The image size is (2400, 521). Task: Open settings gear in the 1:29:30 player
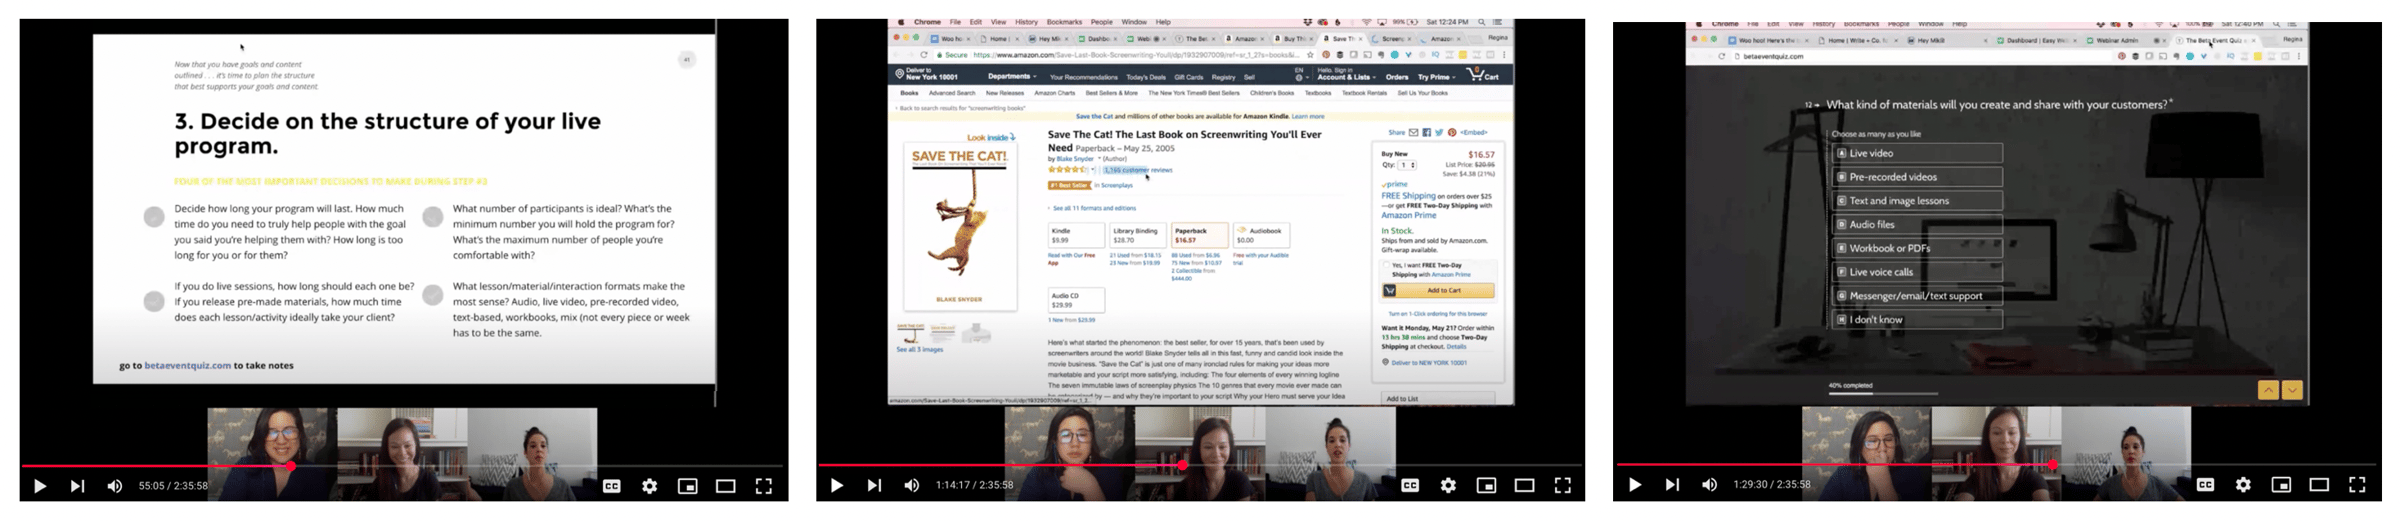(x=2243, y=485)
